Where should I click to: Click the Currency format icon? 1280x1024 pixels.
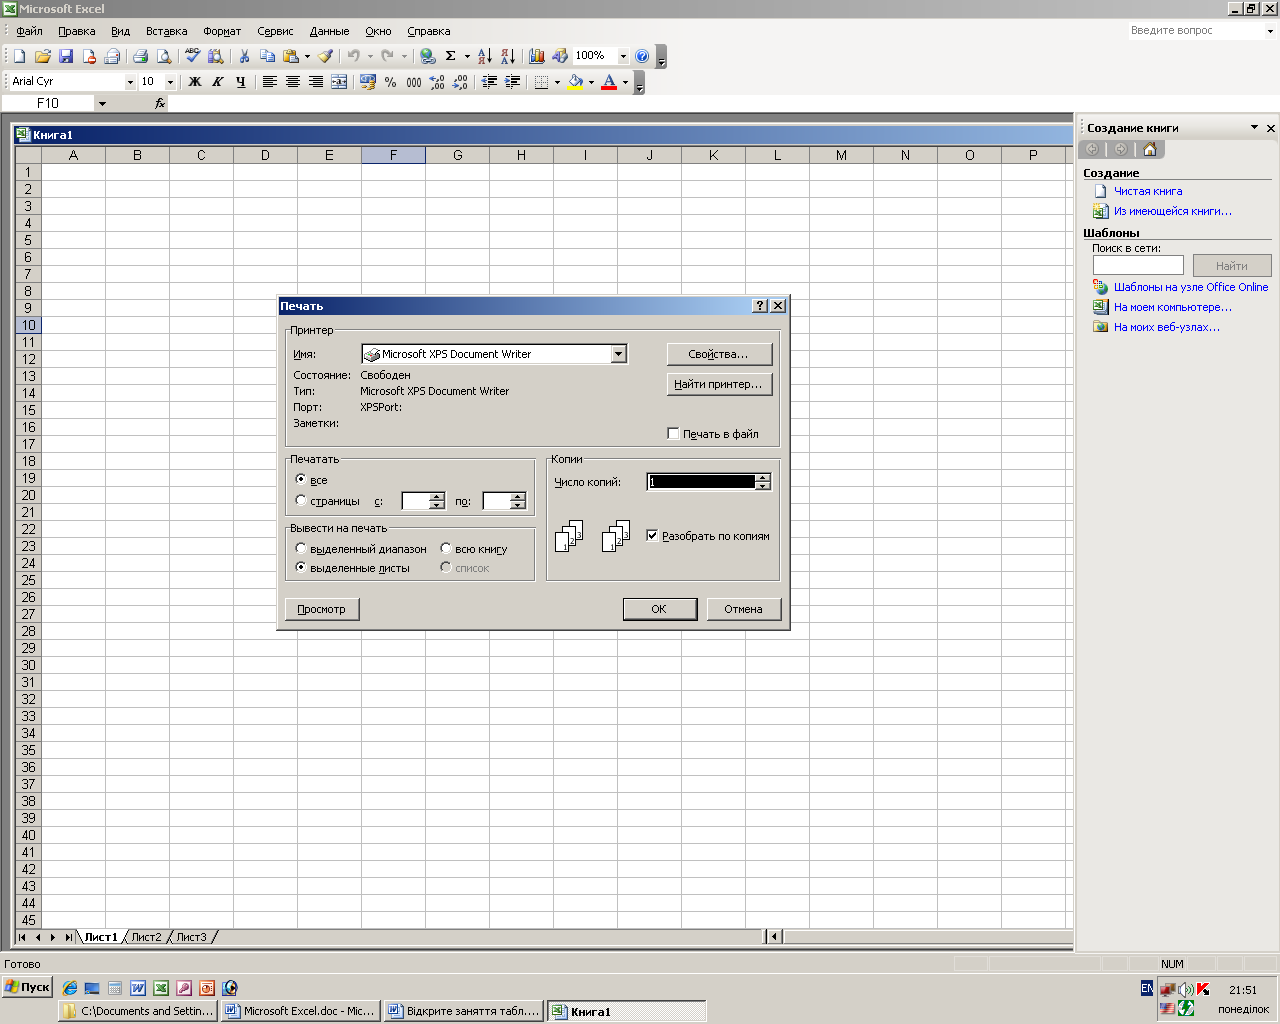(x=368, y=82)
